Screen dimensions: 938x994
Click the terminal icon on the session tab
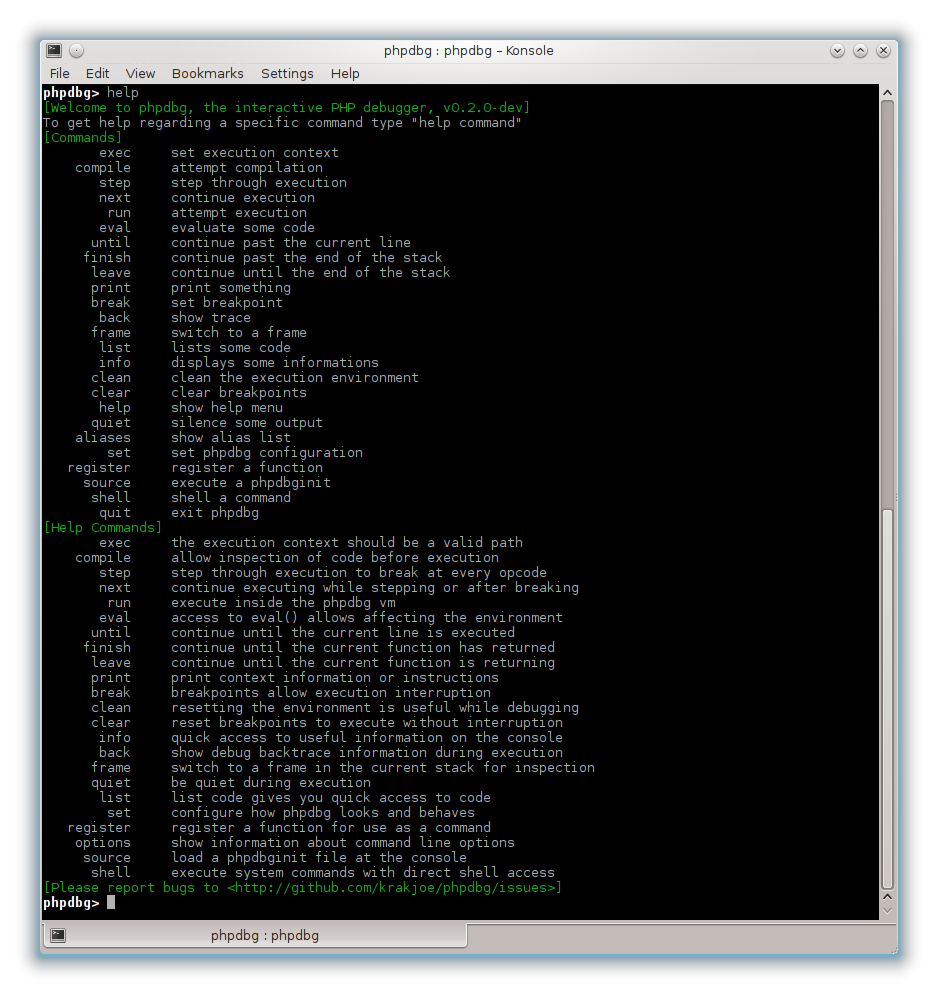click(58, 936)
